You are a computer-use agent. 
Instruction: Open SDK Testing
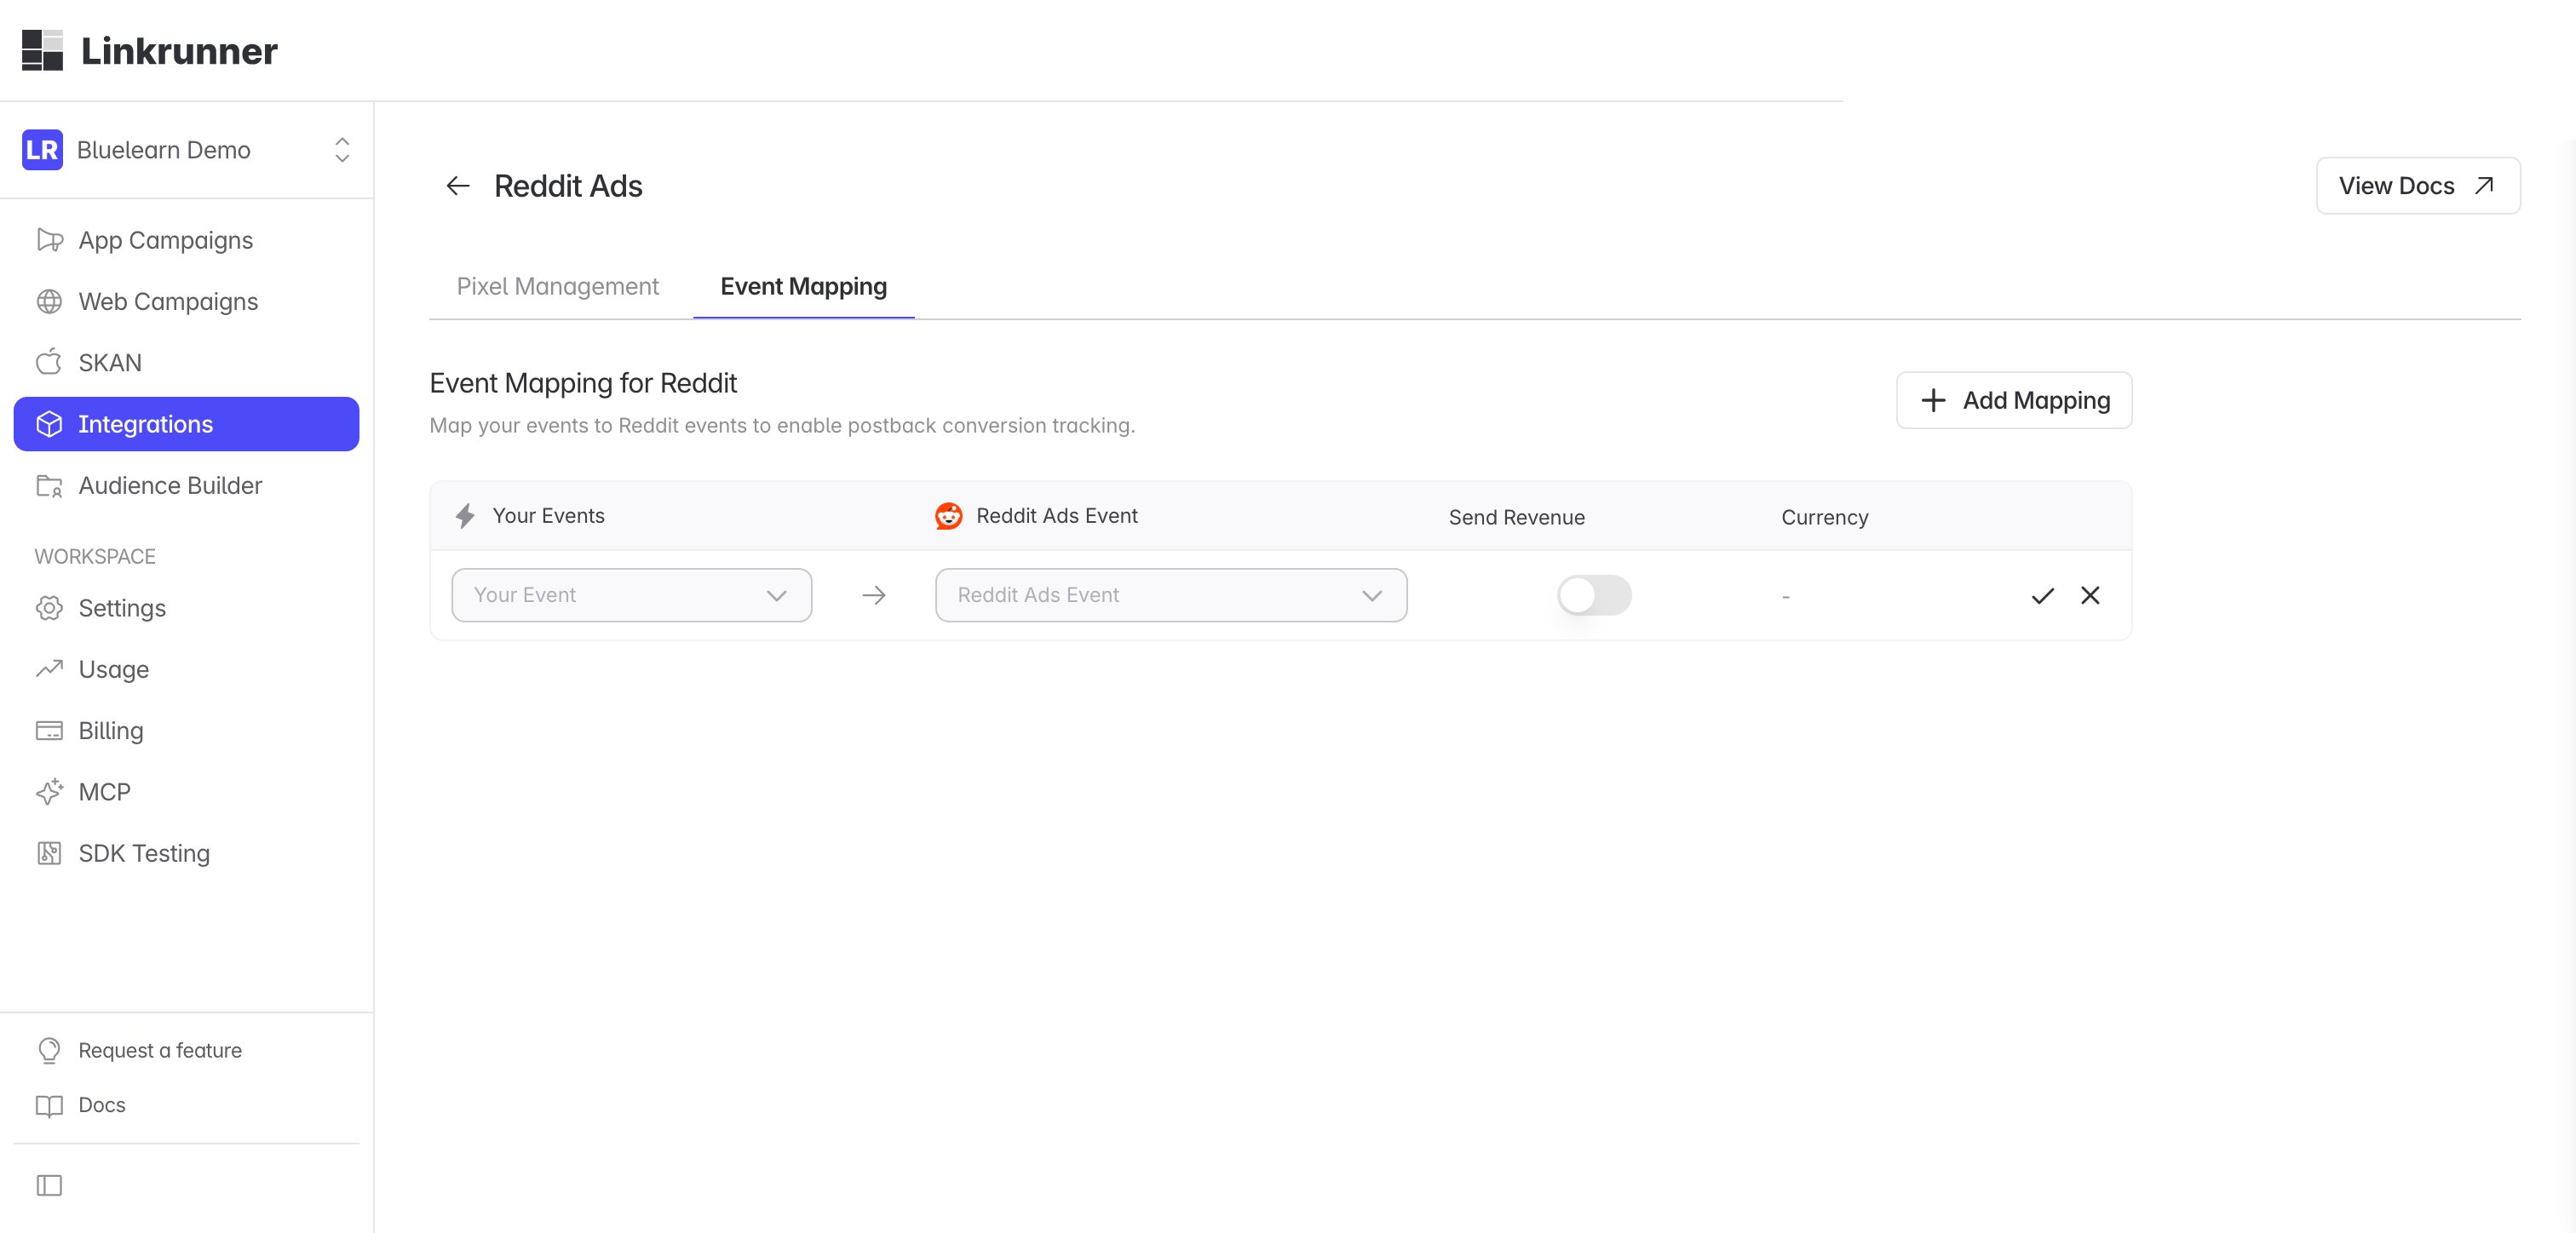click(186, 853)
